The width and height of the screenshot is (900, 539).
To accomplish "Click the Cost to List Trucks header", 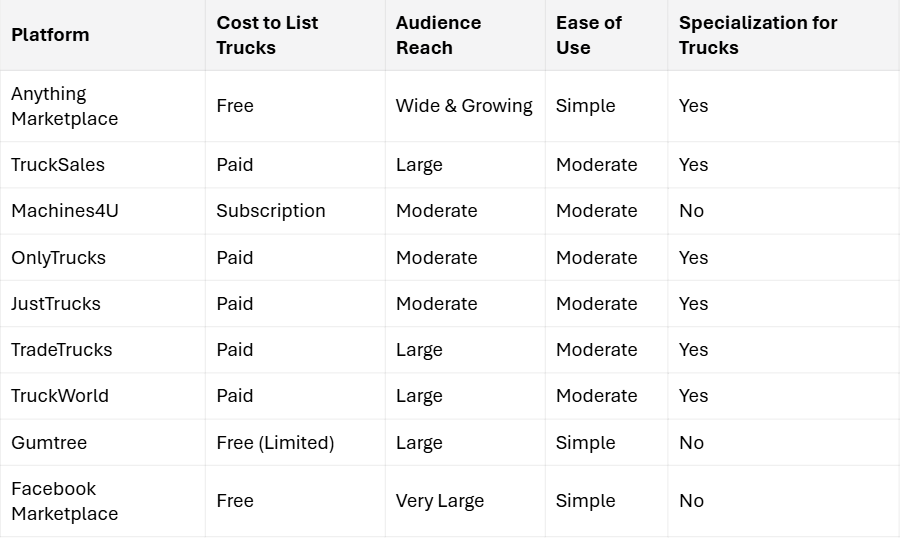I will click(267, 35).
